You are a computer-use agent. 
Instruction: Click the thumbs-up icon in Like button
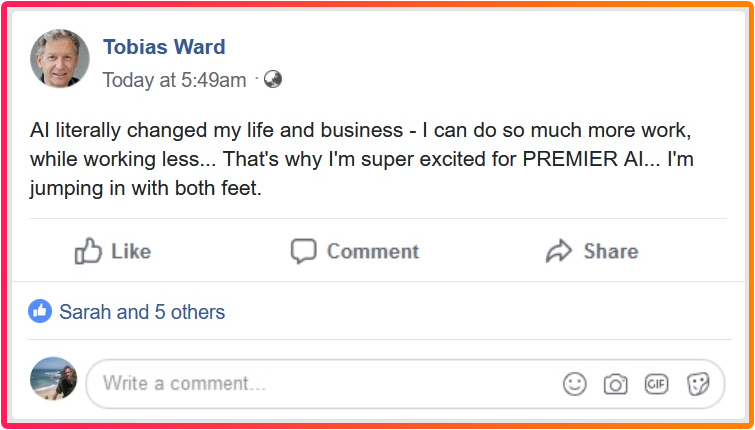point(89,251)
